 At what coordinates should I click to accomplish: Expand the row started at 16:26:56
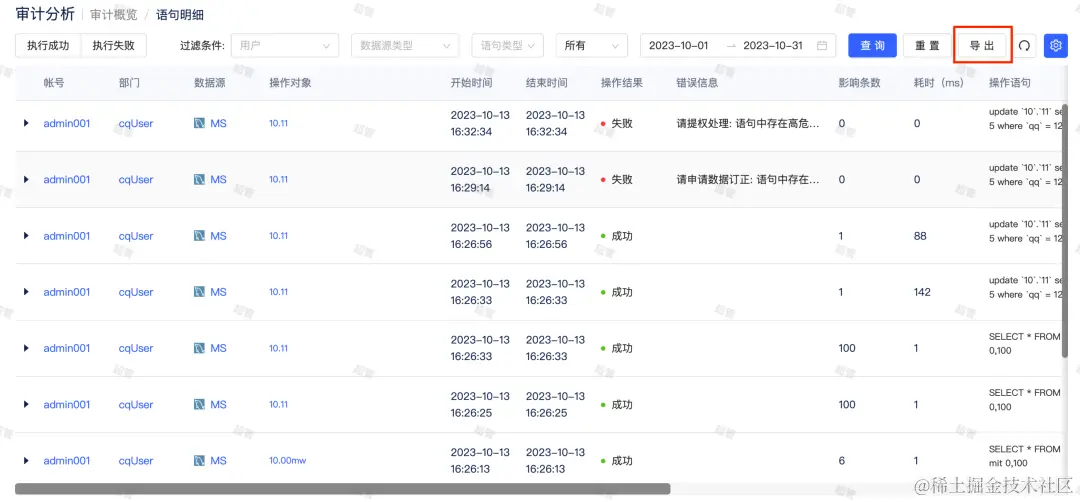point(26,236)
